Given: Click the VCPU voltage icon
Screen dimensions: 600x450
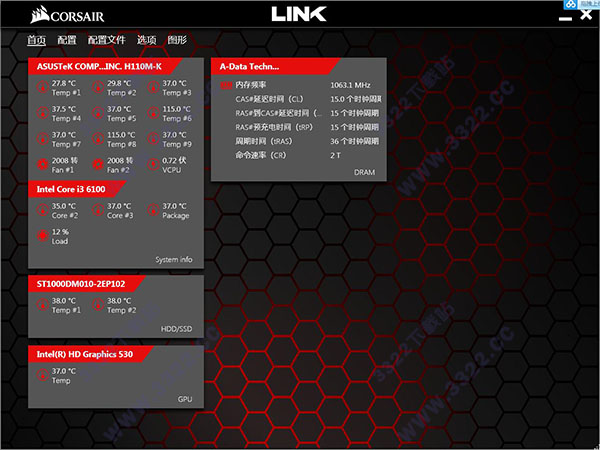Looking at the screenshot, I should [153, 165].
